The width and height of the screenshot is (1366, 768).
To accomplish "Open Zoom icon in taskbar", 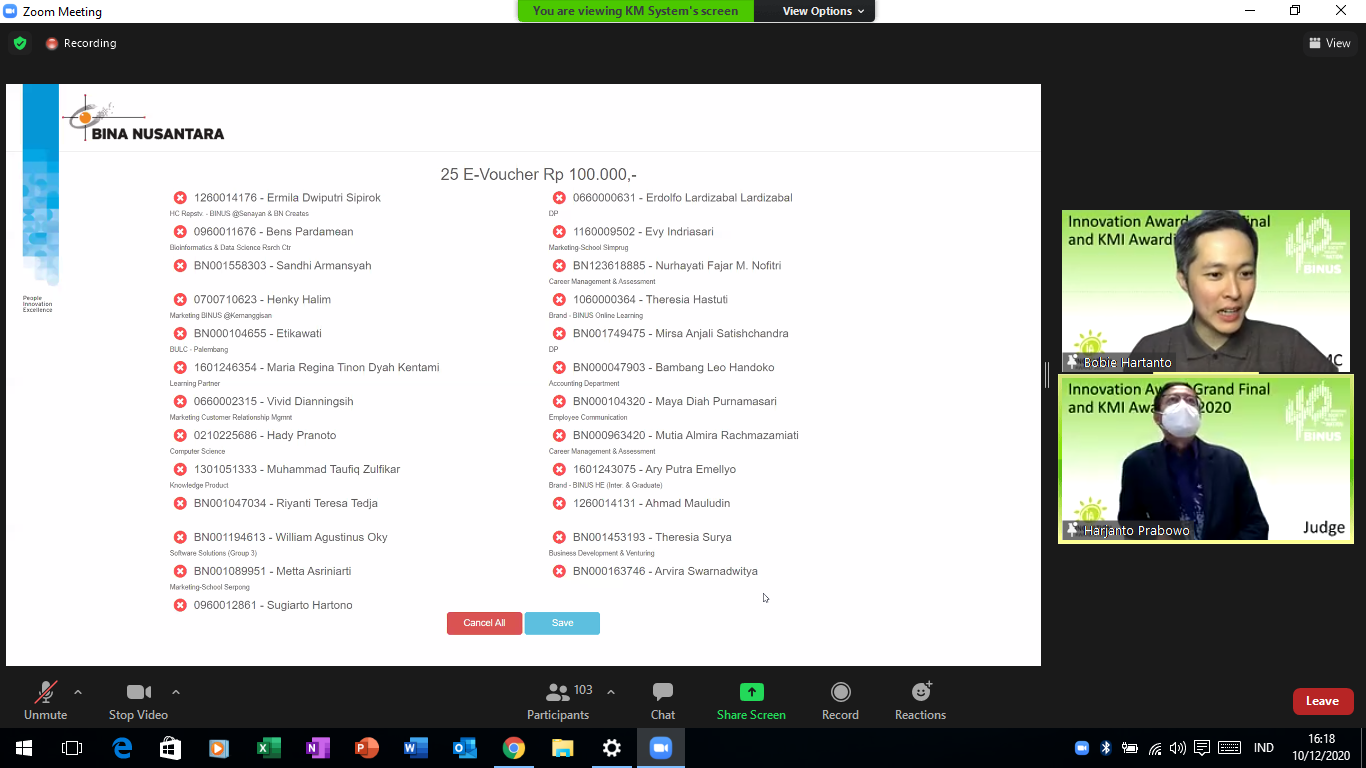I will [660, 748].
